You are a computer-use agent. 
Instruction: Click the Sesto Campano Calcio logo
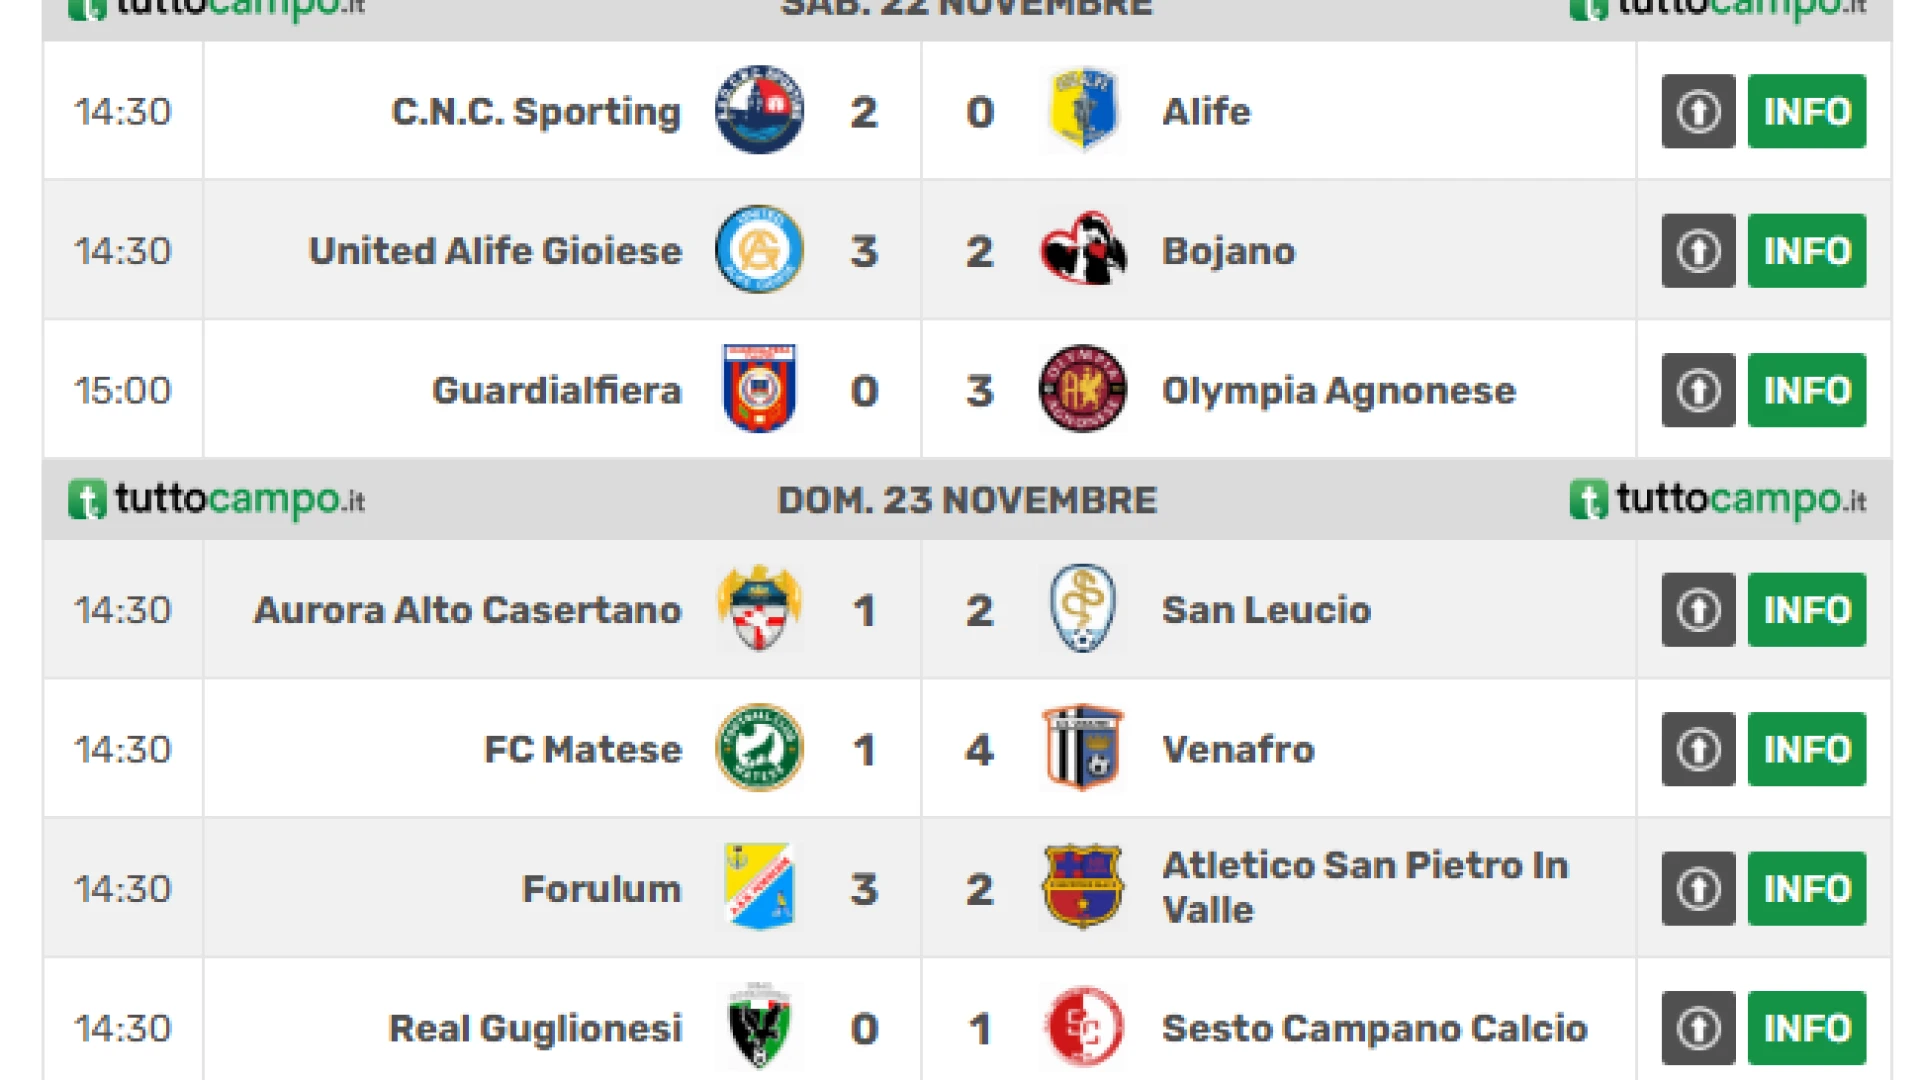[x=1083, y=1027]
